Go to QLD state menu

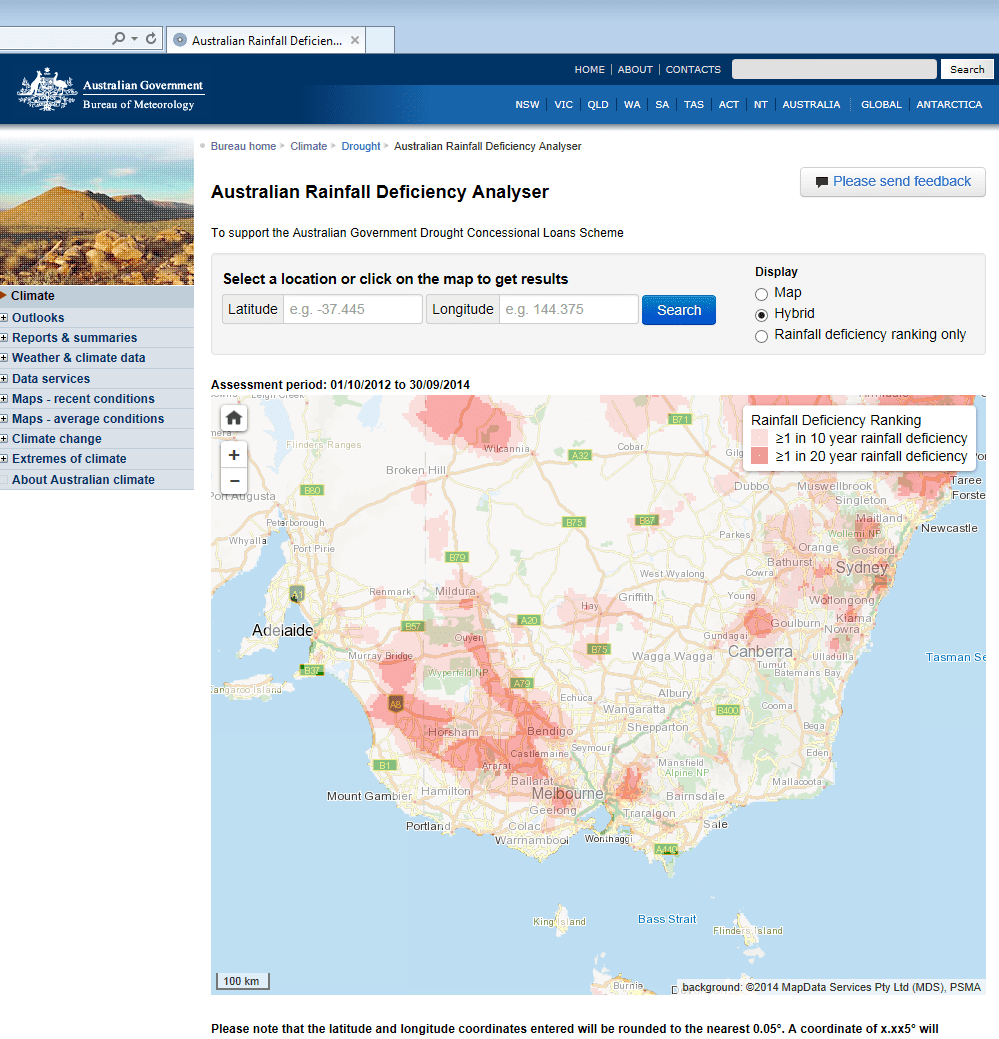(x=598, y=105)
